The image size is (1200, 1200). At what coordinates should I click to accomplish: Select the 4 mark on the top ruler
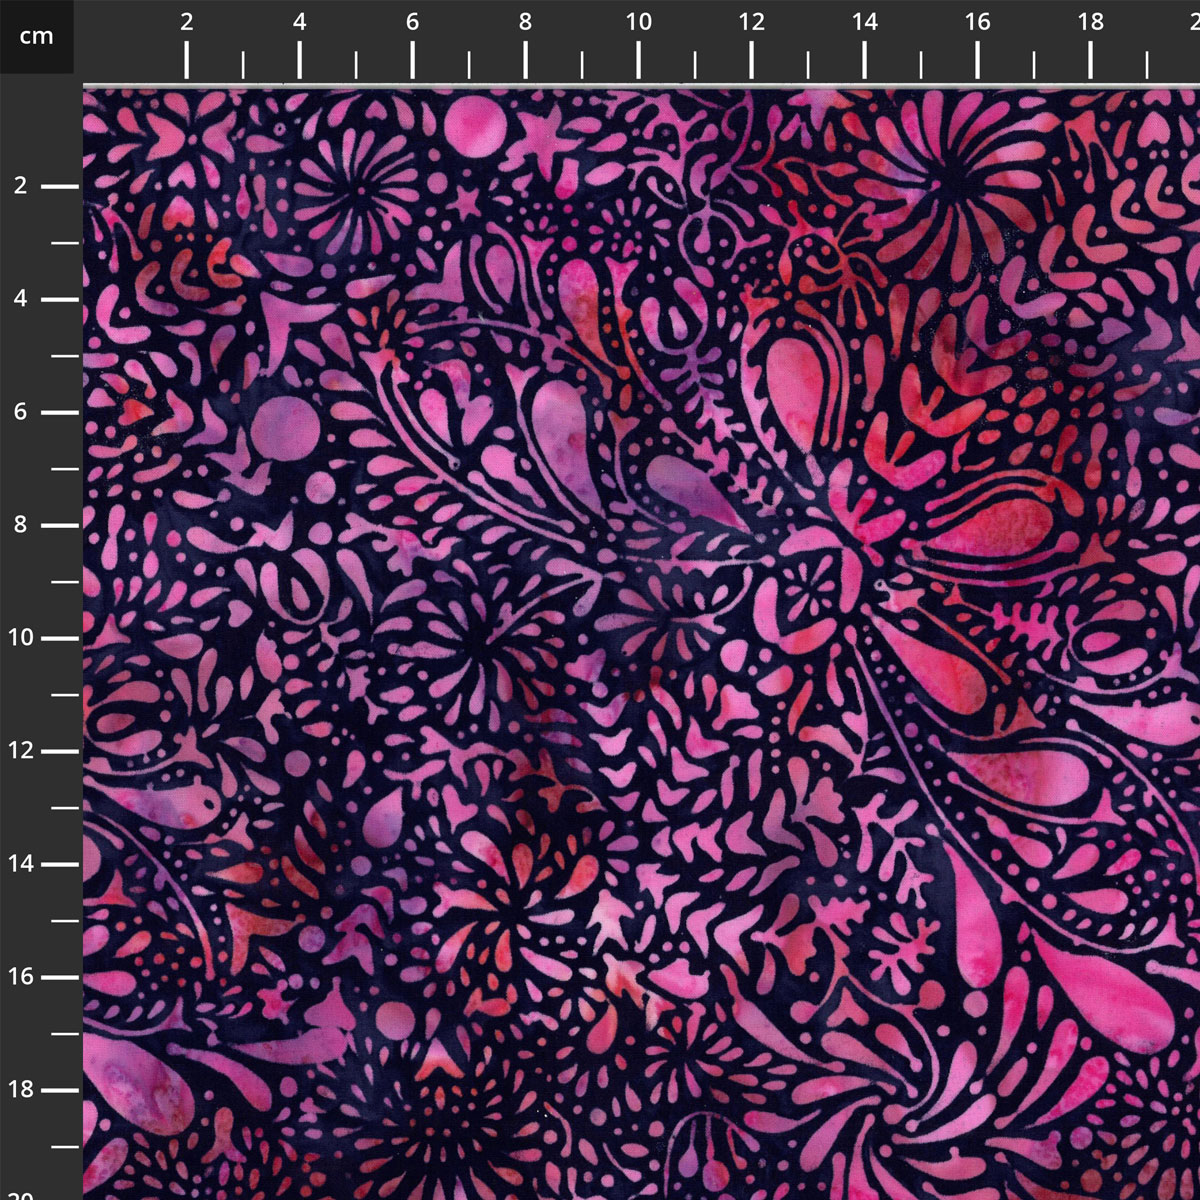point(300,23)
